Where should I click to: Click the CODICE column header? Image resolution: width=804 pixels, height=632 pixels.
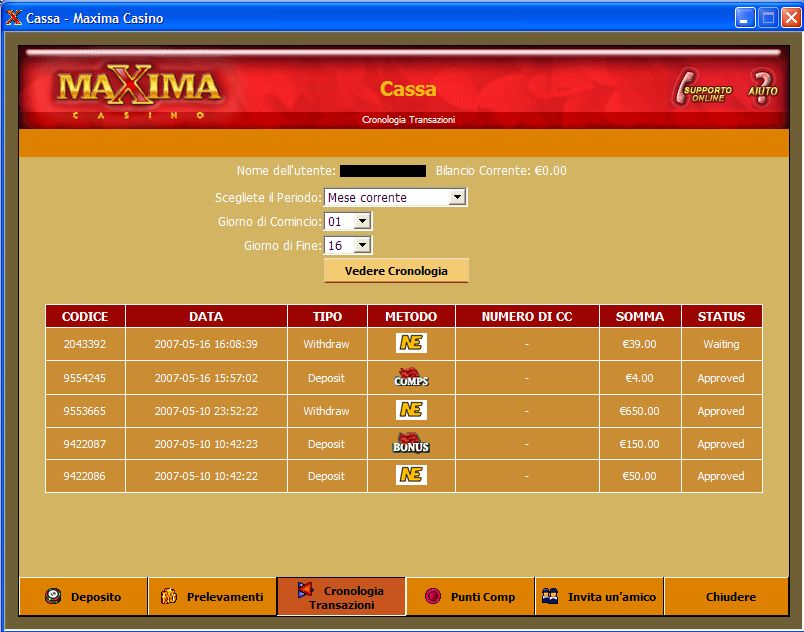(85, 316)
